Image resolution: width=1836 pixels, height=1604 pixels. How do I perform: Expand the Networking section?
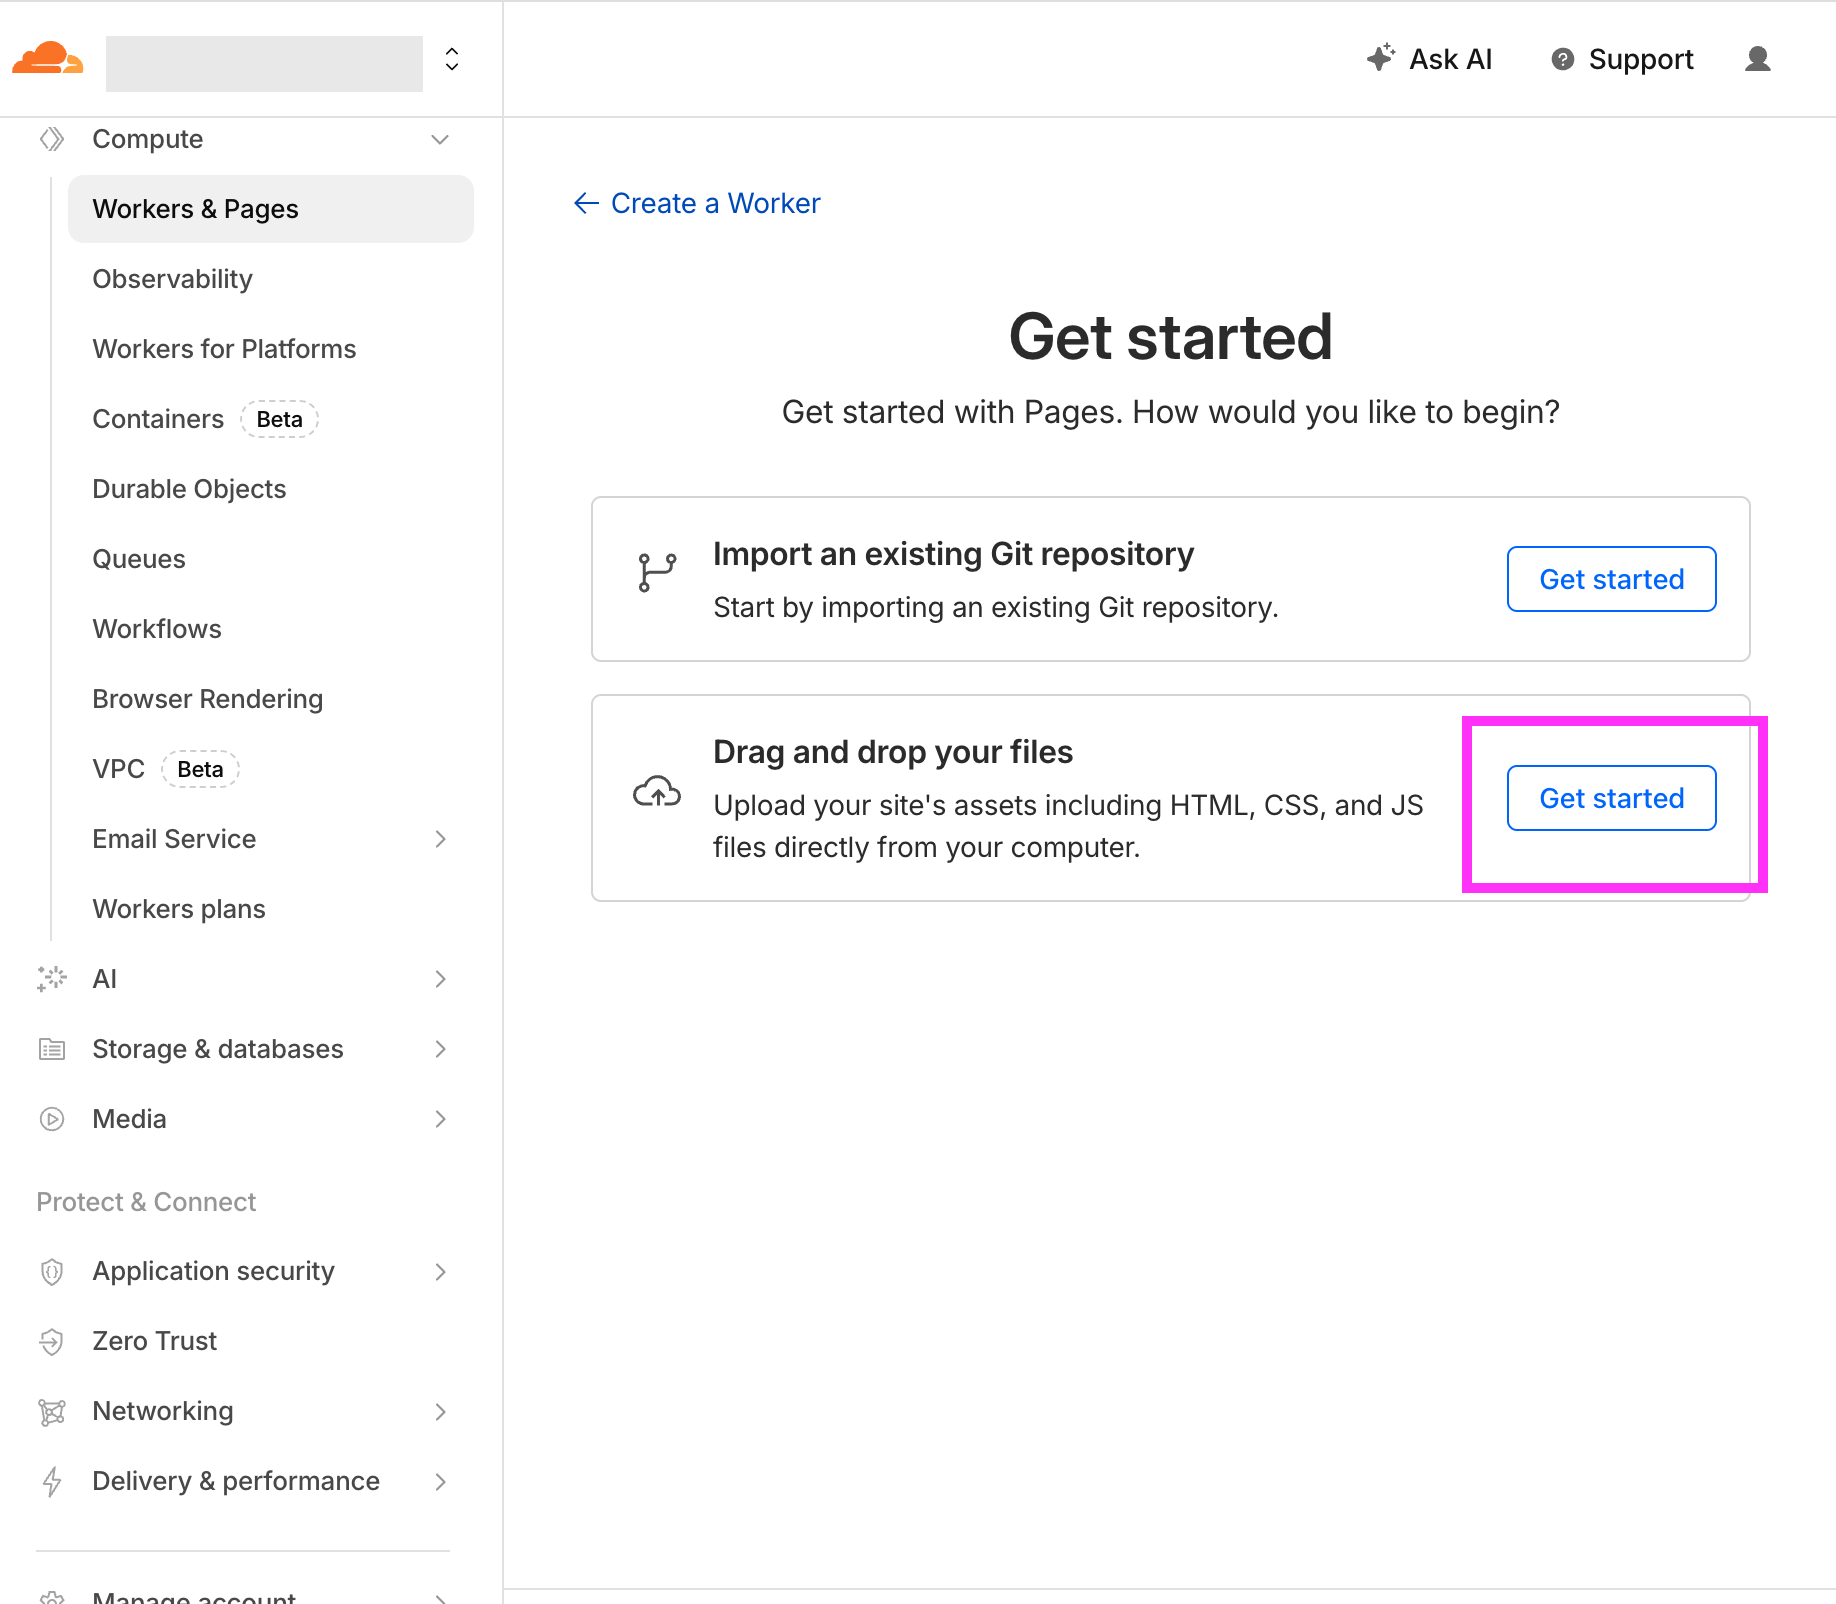pyautogui.click(x=440, y=1411)
